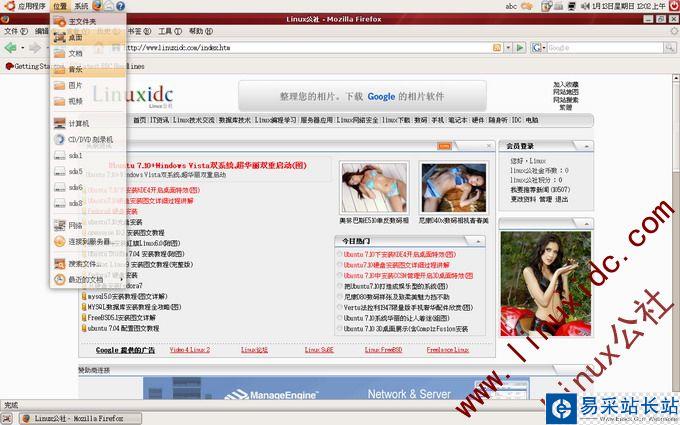
Task: Click the volume speaker icon in panel
Action: pyautogui.click(x=585, y=6)
